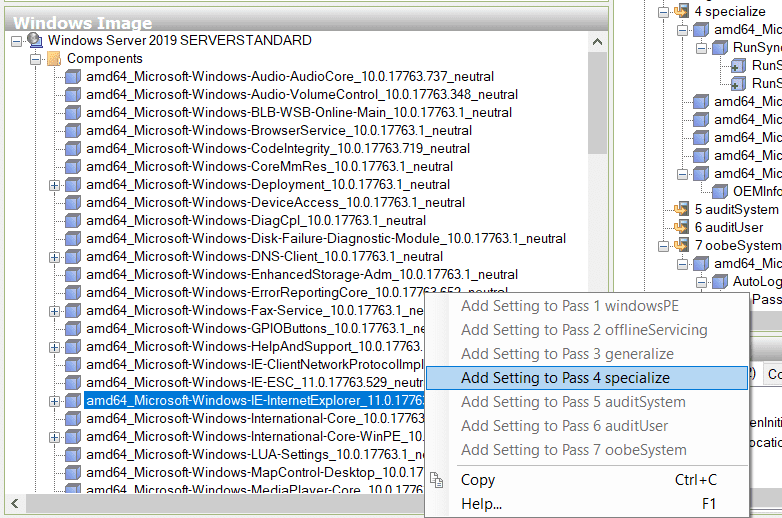The image size is (782, 518).
Task: Click the Copy icon in context menu
Action: click(x=437, y=481)
